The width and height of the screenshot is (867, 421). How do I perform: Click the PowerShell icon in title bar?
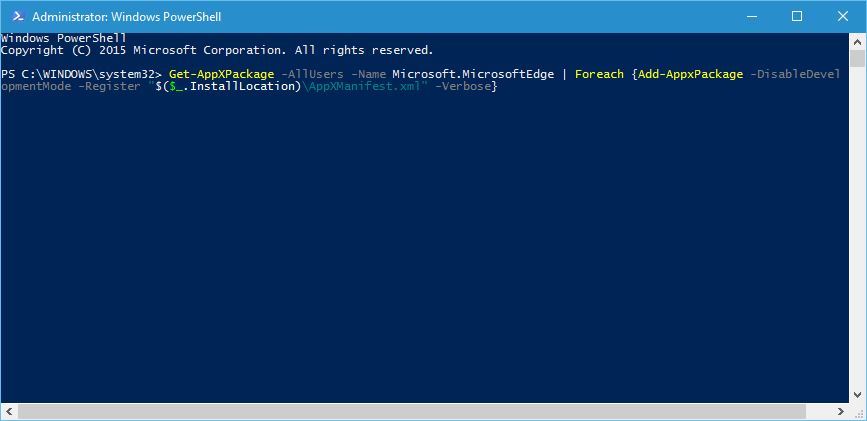[x=18, y=17]
